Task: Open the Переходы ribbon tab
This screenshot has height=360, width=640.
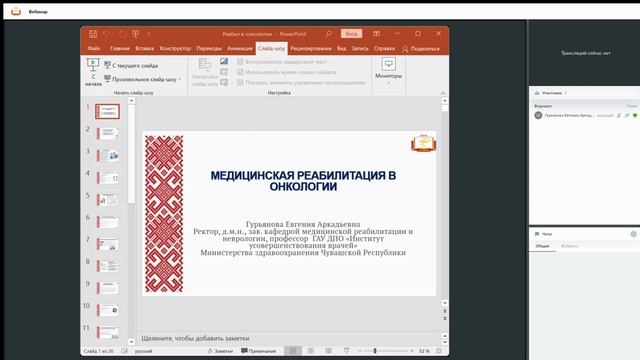Action: coord(209,48)
